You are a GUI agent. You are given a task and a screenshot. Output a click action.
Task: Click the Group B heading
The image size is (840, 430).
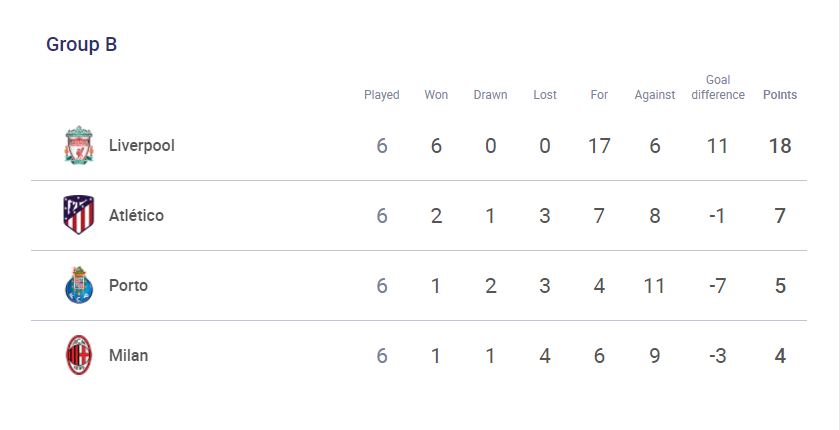(x=81, y=44)
